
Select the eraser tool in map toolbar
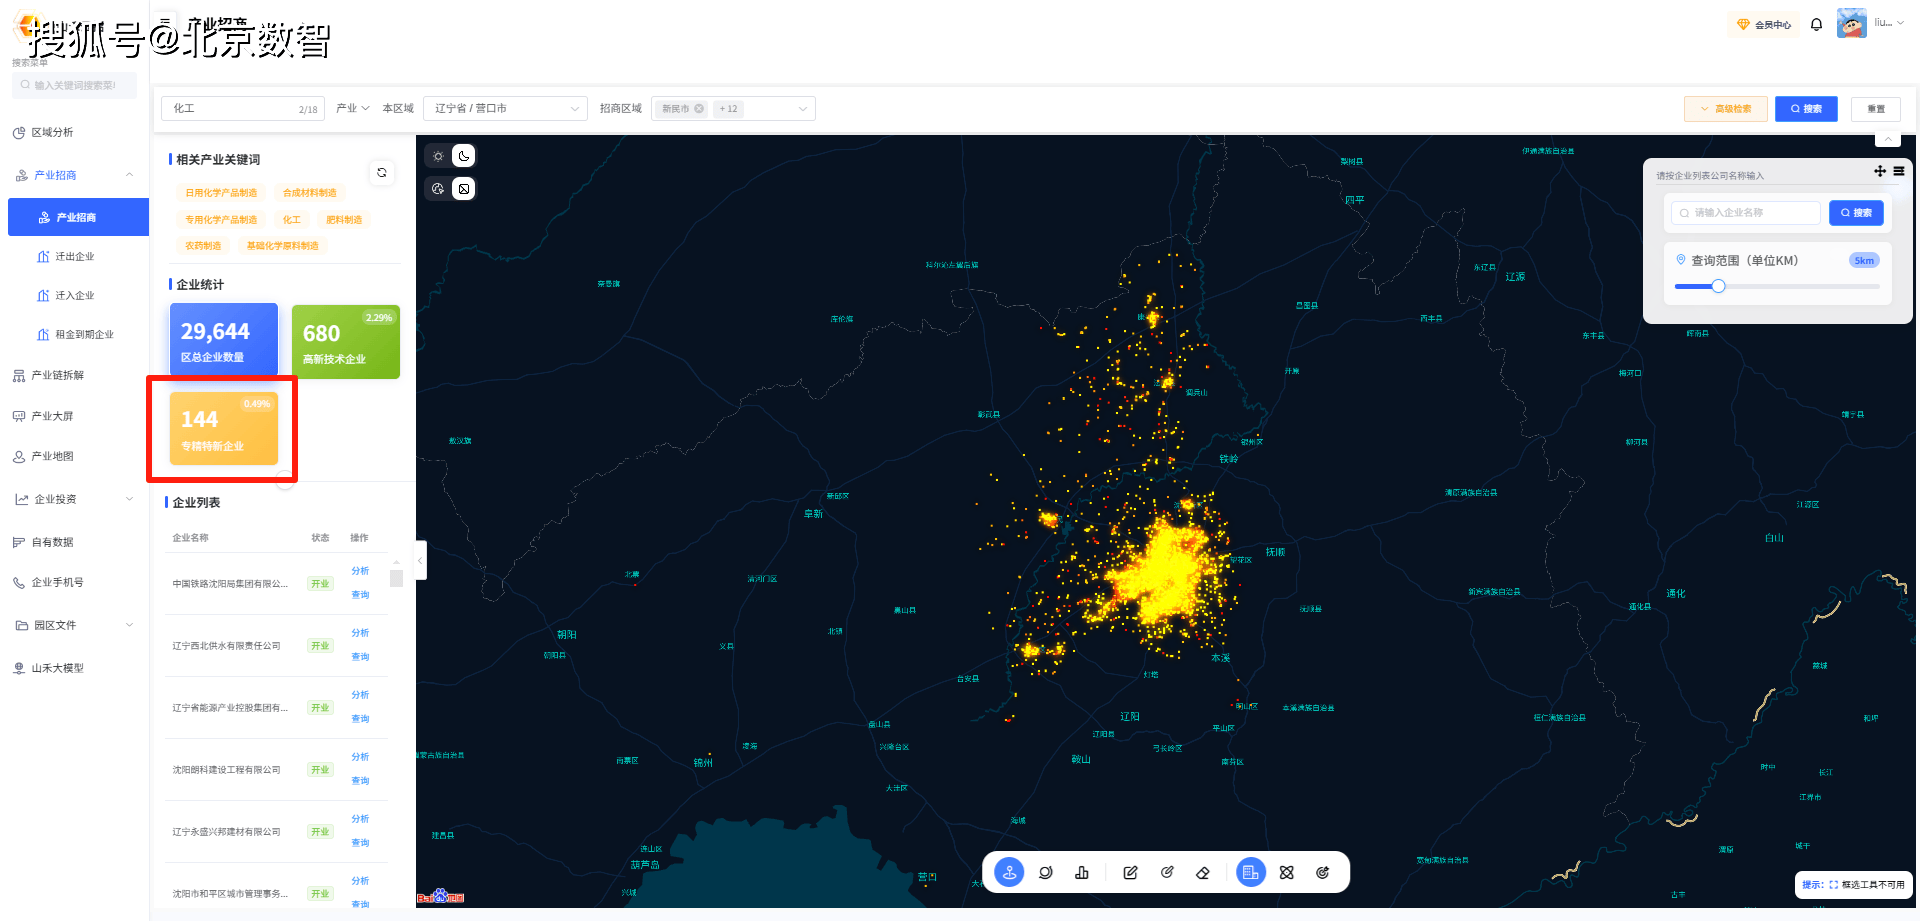click(1203, 872)
